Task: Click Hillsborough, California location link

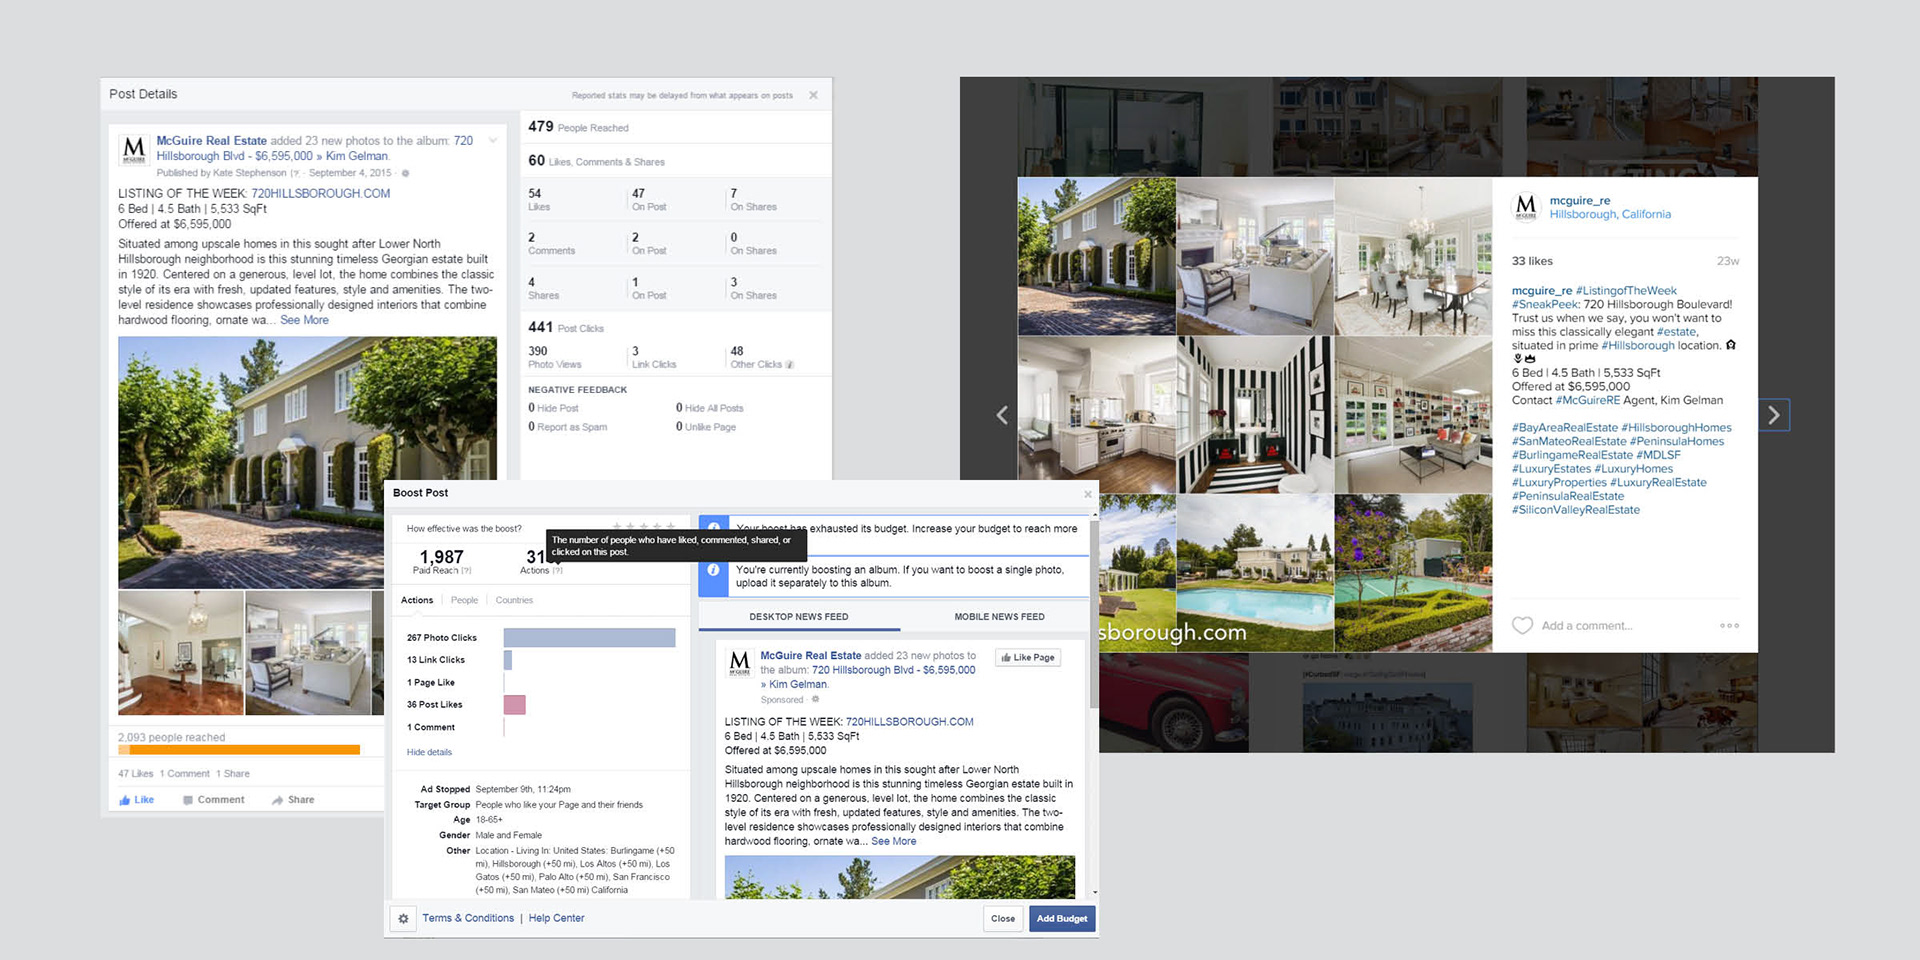Action: 1610,214
